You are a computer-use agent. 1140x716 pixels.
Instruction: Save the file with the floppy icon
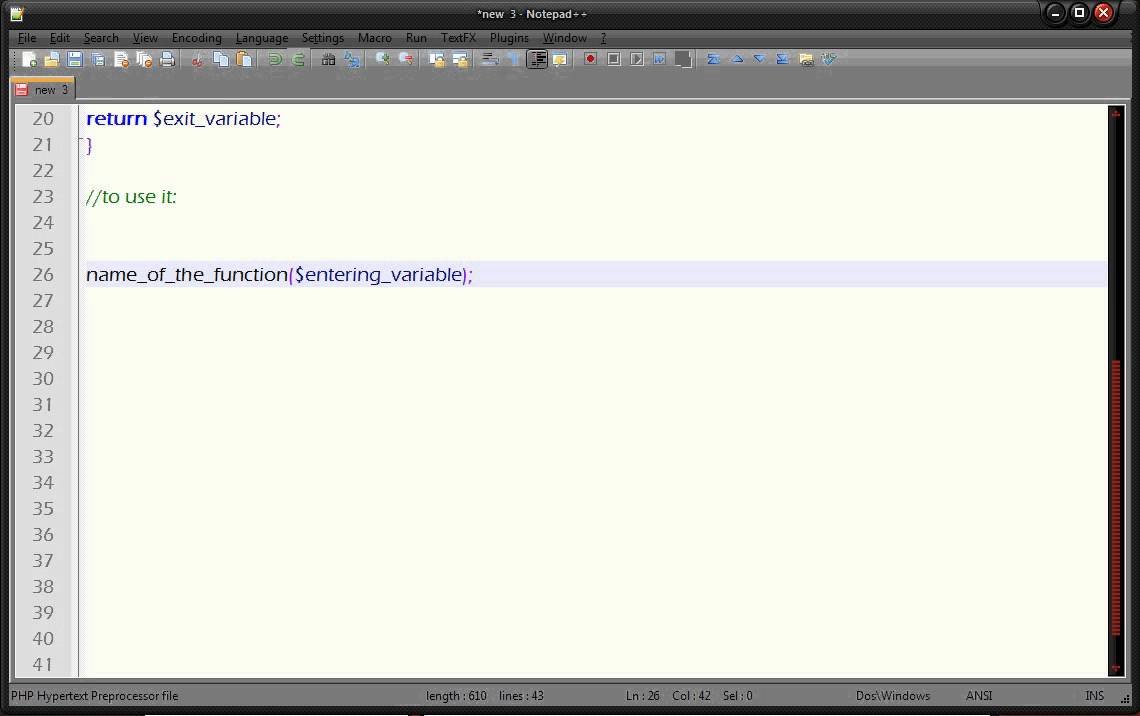click(x=74, y=60)
